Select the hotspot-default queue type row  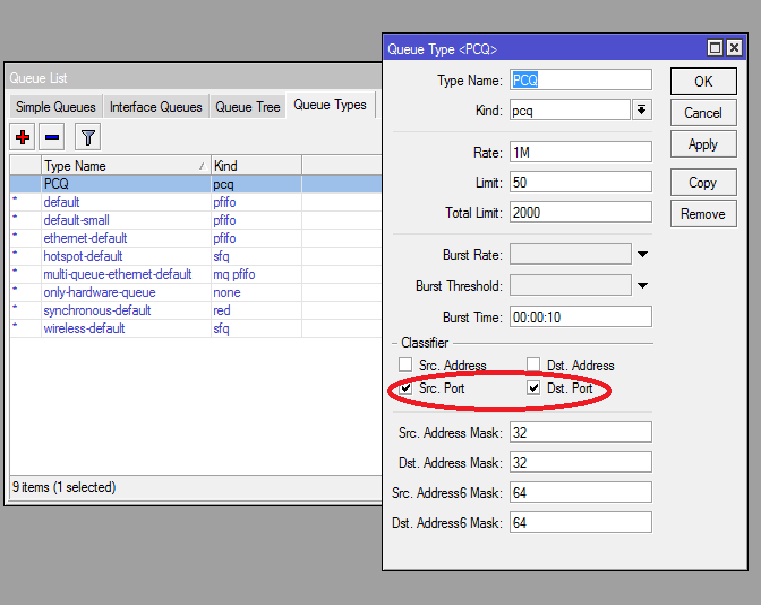point(196,257)
